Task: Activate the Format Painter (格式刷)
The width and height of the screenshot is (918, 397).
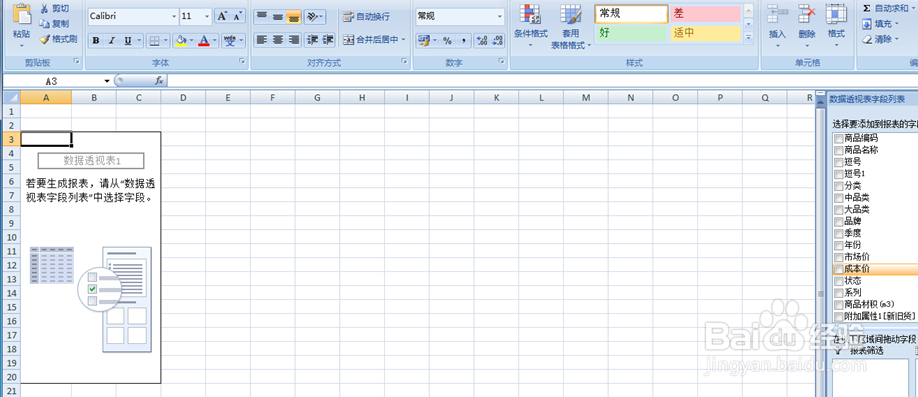Action: point(59,39)
